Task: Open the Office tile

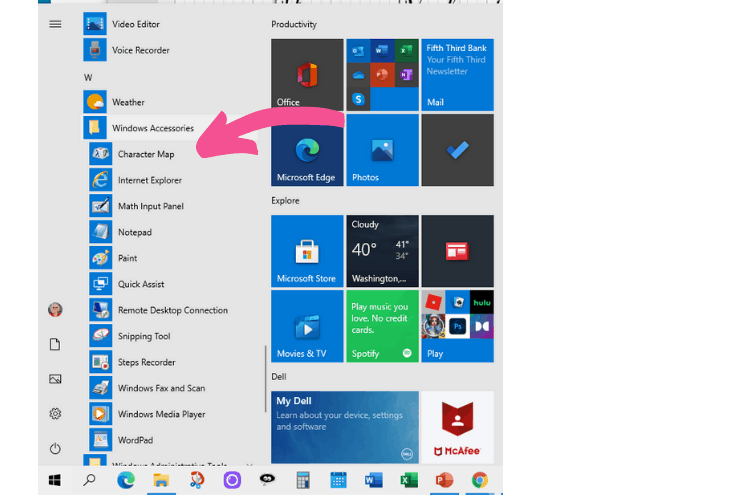Action: [307, 75]
